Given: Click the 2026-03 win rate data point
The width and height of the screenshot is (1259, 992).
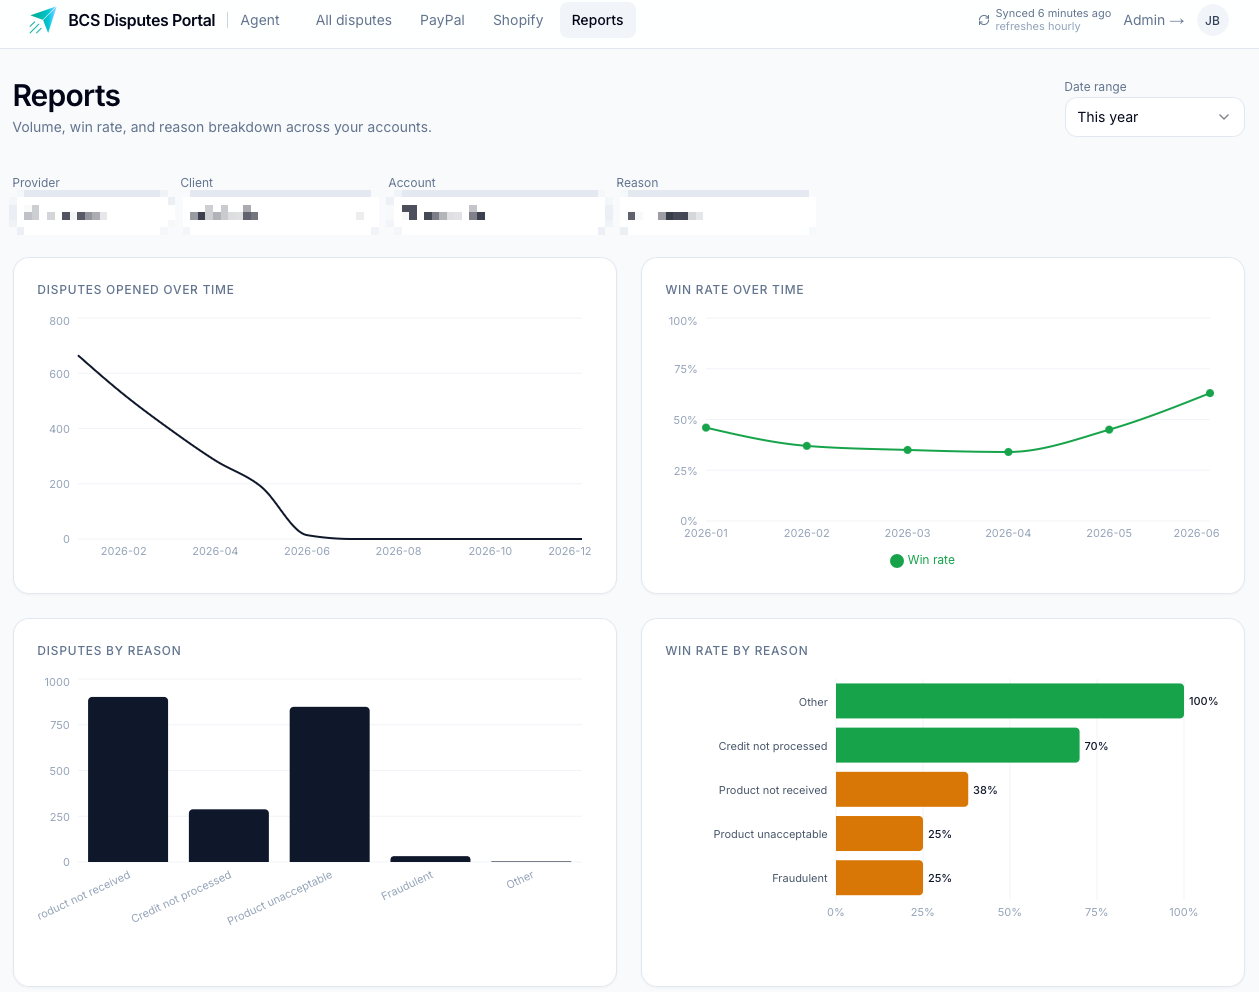Looking at the screenshot, I should [x=908, y=450].
